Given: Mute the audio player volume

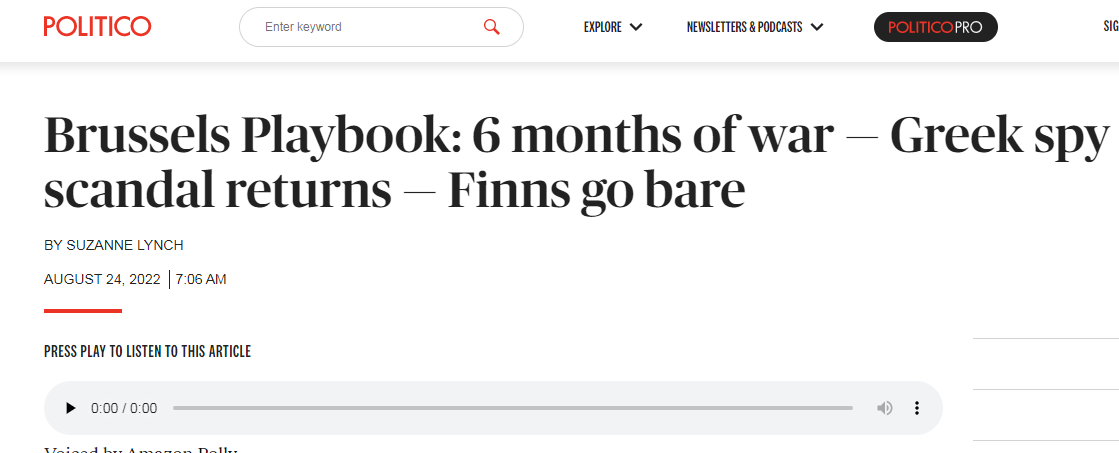Looking at the screenshot, I should pyautogui.click(x=884, y=408).
